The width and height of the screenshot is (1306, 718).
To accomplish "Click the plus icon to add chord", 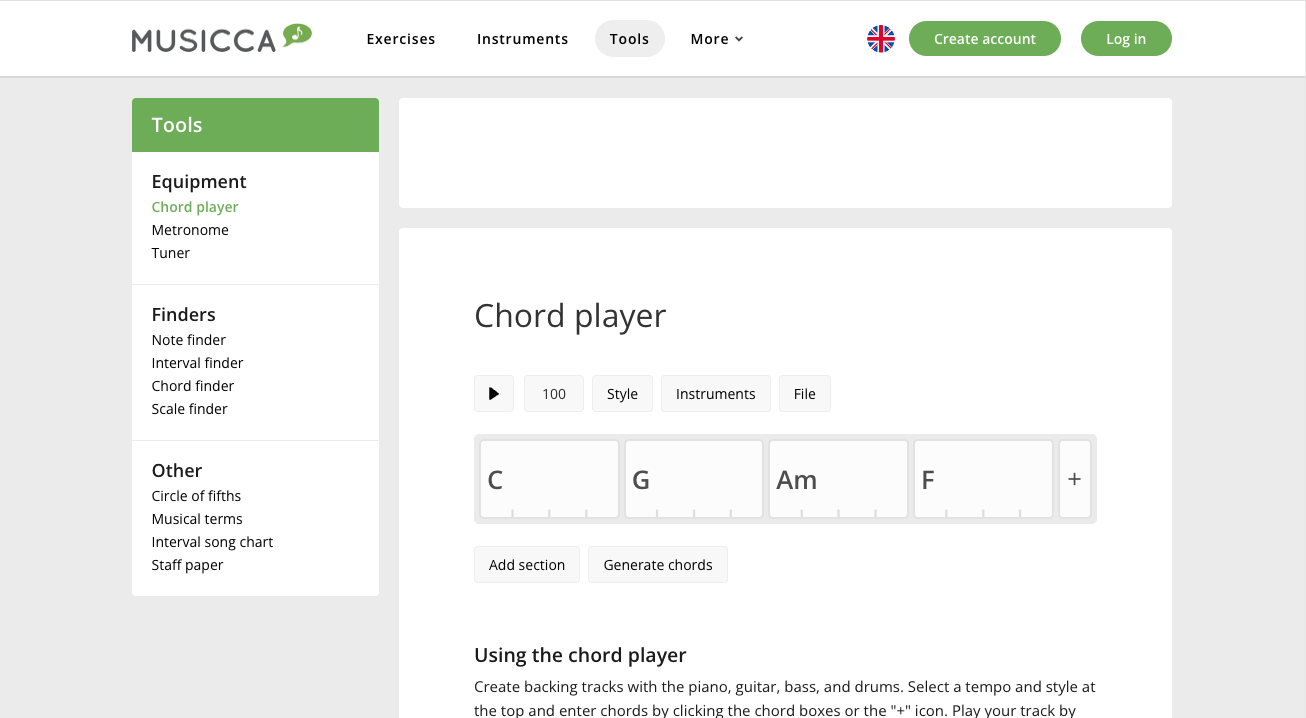I will (1074, 479).
